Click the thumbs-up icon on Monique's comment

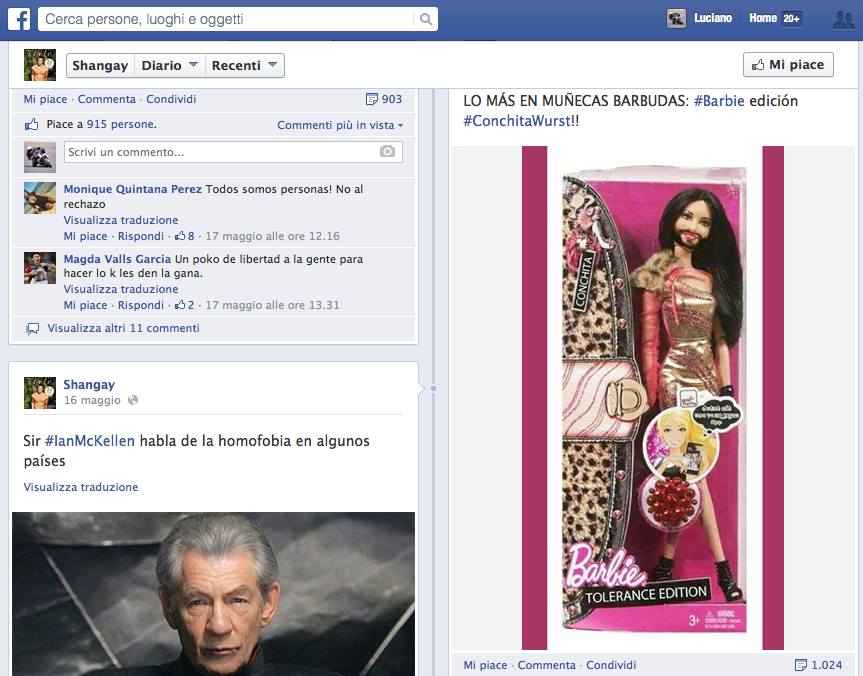pos(180,237)
